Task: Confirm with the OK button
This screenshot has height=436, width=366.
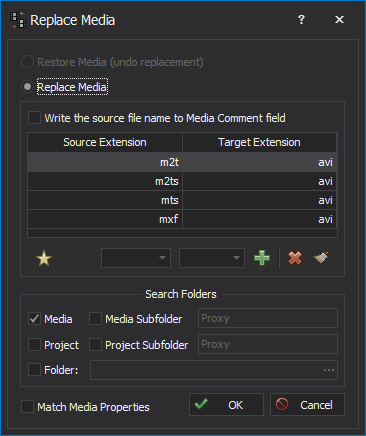Action: tap(226, 405)
